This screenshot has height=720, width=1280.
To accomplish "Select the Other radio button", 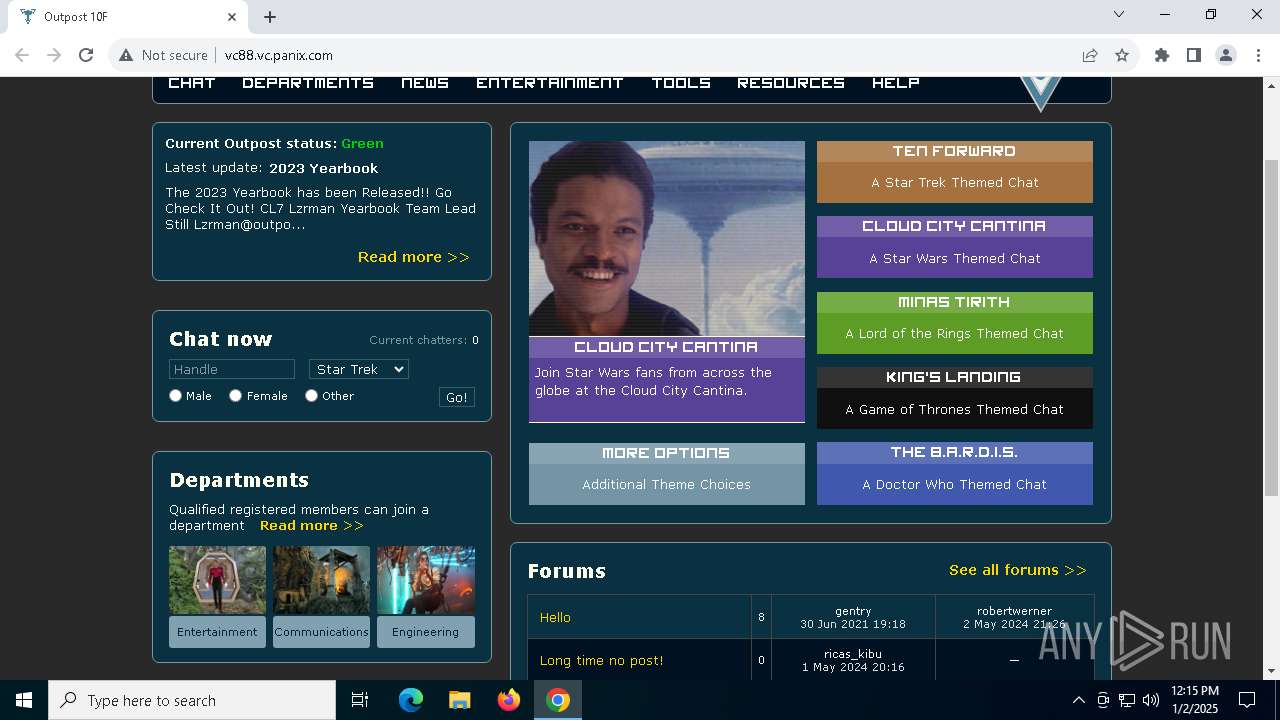I will (312, 396).
